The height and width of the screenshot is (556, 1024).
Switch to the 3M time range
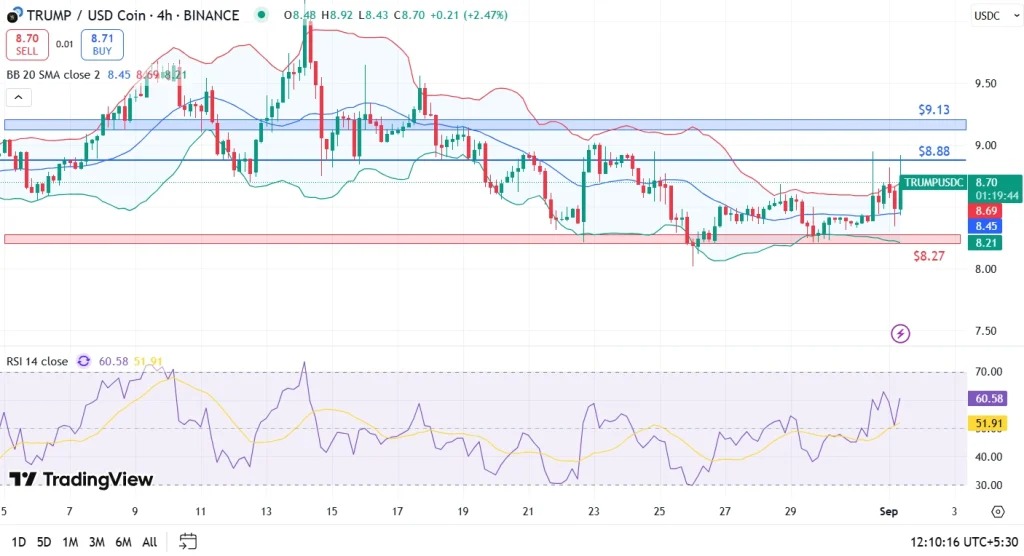[x=97, y=541]
